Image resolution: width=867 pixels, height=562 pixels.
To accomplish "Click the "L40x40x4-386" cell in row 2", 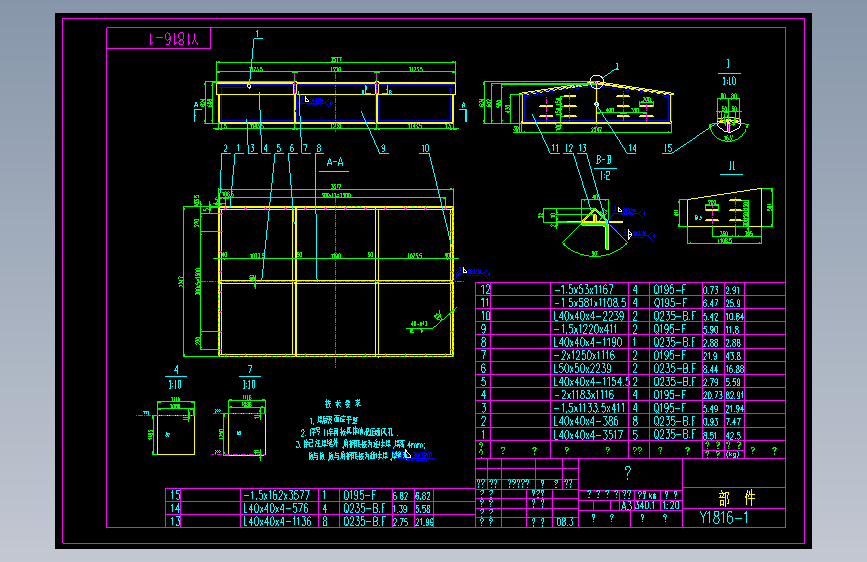I will pyautogui.click(x=586, y=422).
